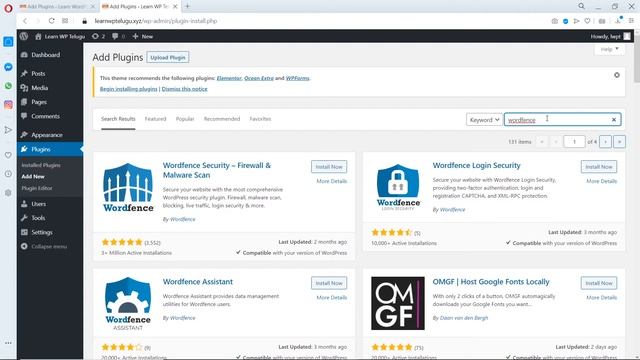Open the bookmarks heart icon in sidebar
Image resolution: width=640 pixels, height=360 pixels.
coord(8,155)
